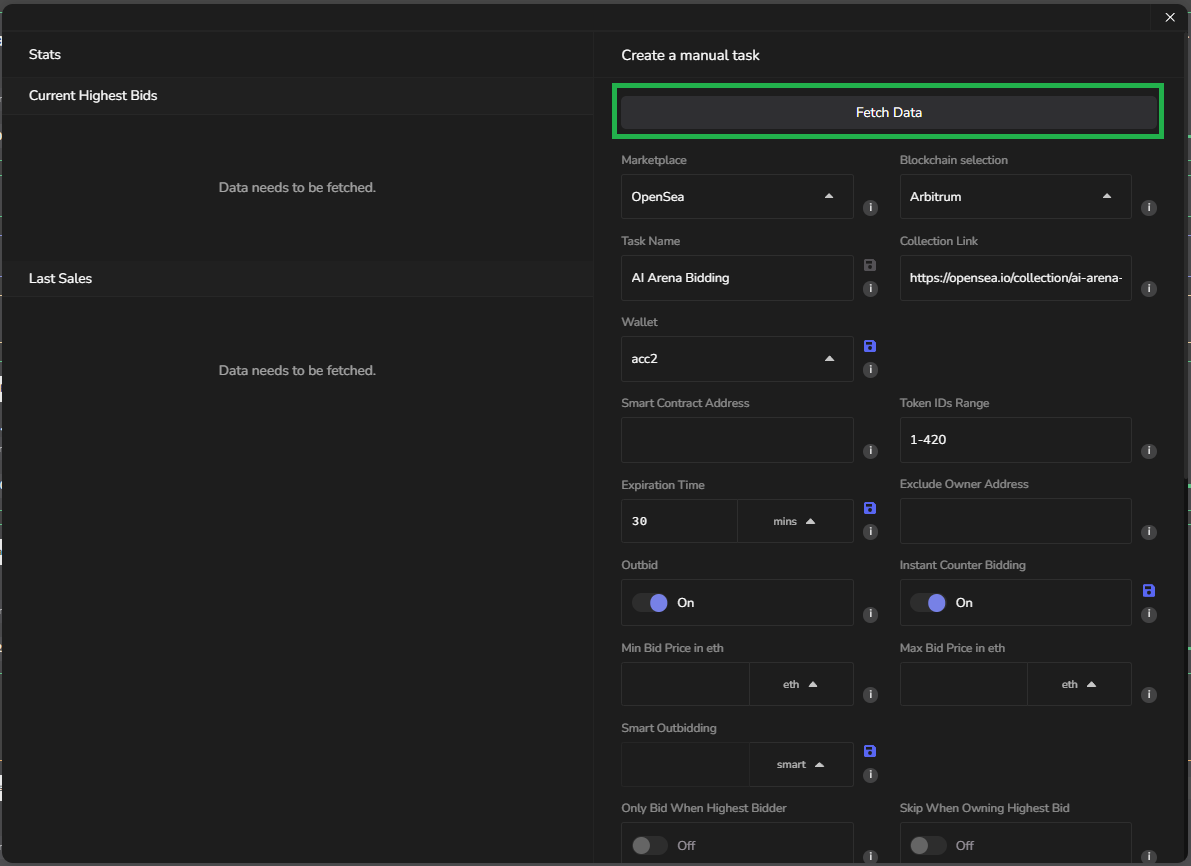Click save icon beside Task Name field
The width and height of the screenshot is (1191, 866).
(869, 265)
